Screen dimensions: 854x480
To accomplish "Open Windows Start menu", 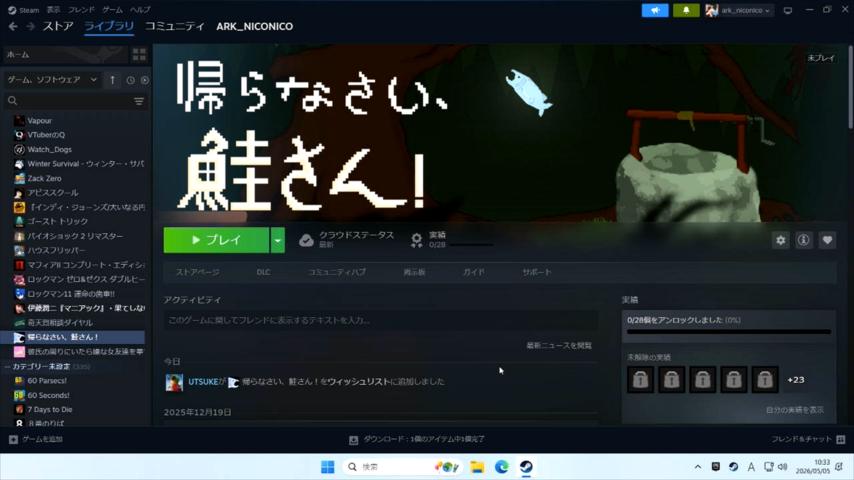I will click(327, 467).
